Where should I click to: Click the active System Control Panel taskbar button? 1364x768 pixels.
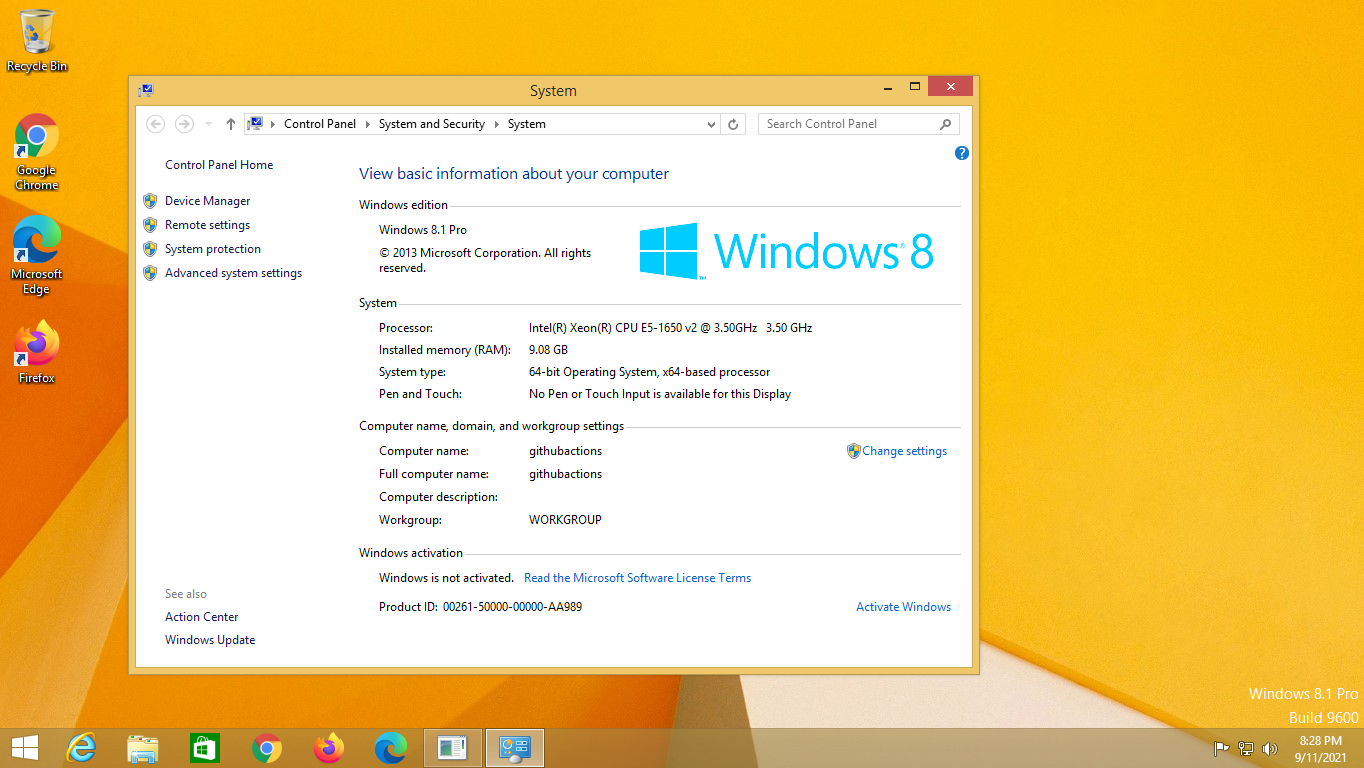click(515, 748)
